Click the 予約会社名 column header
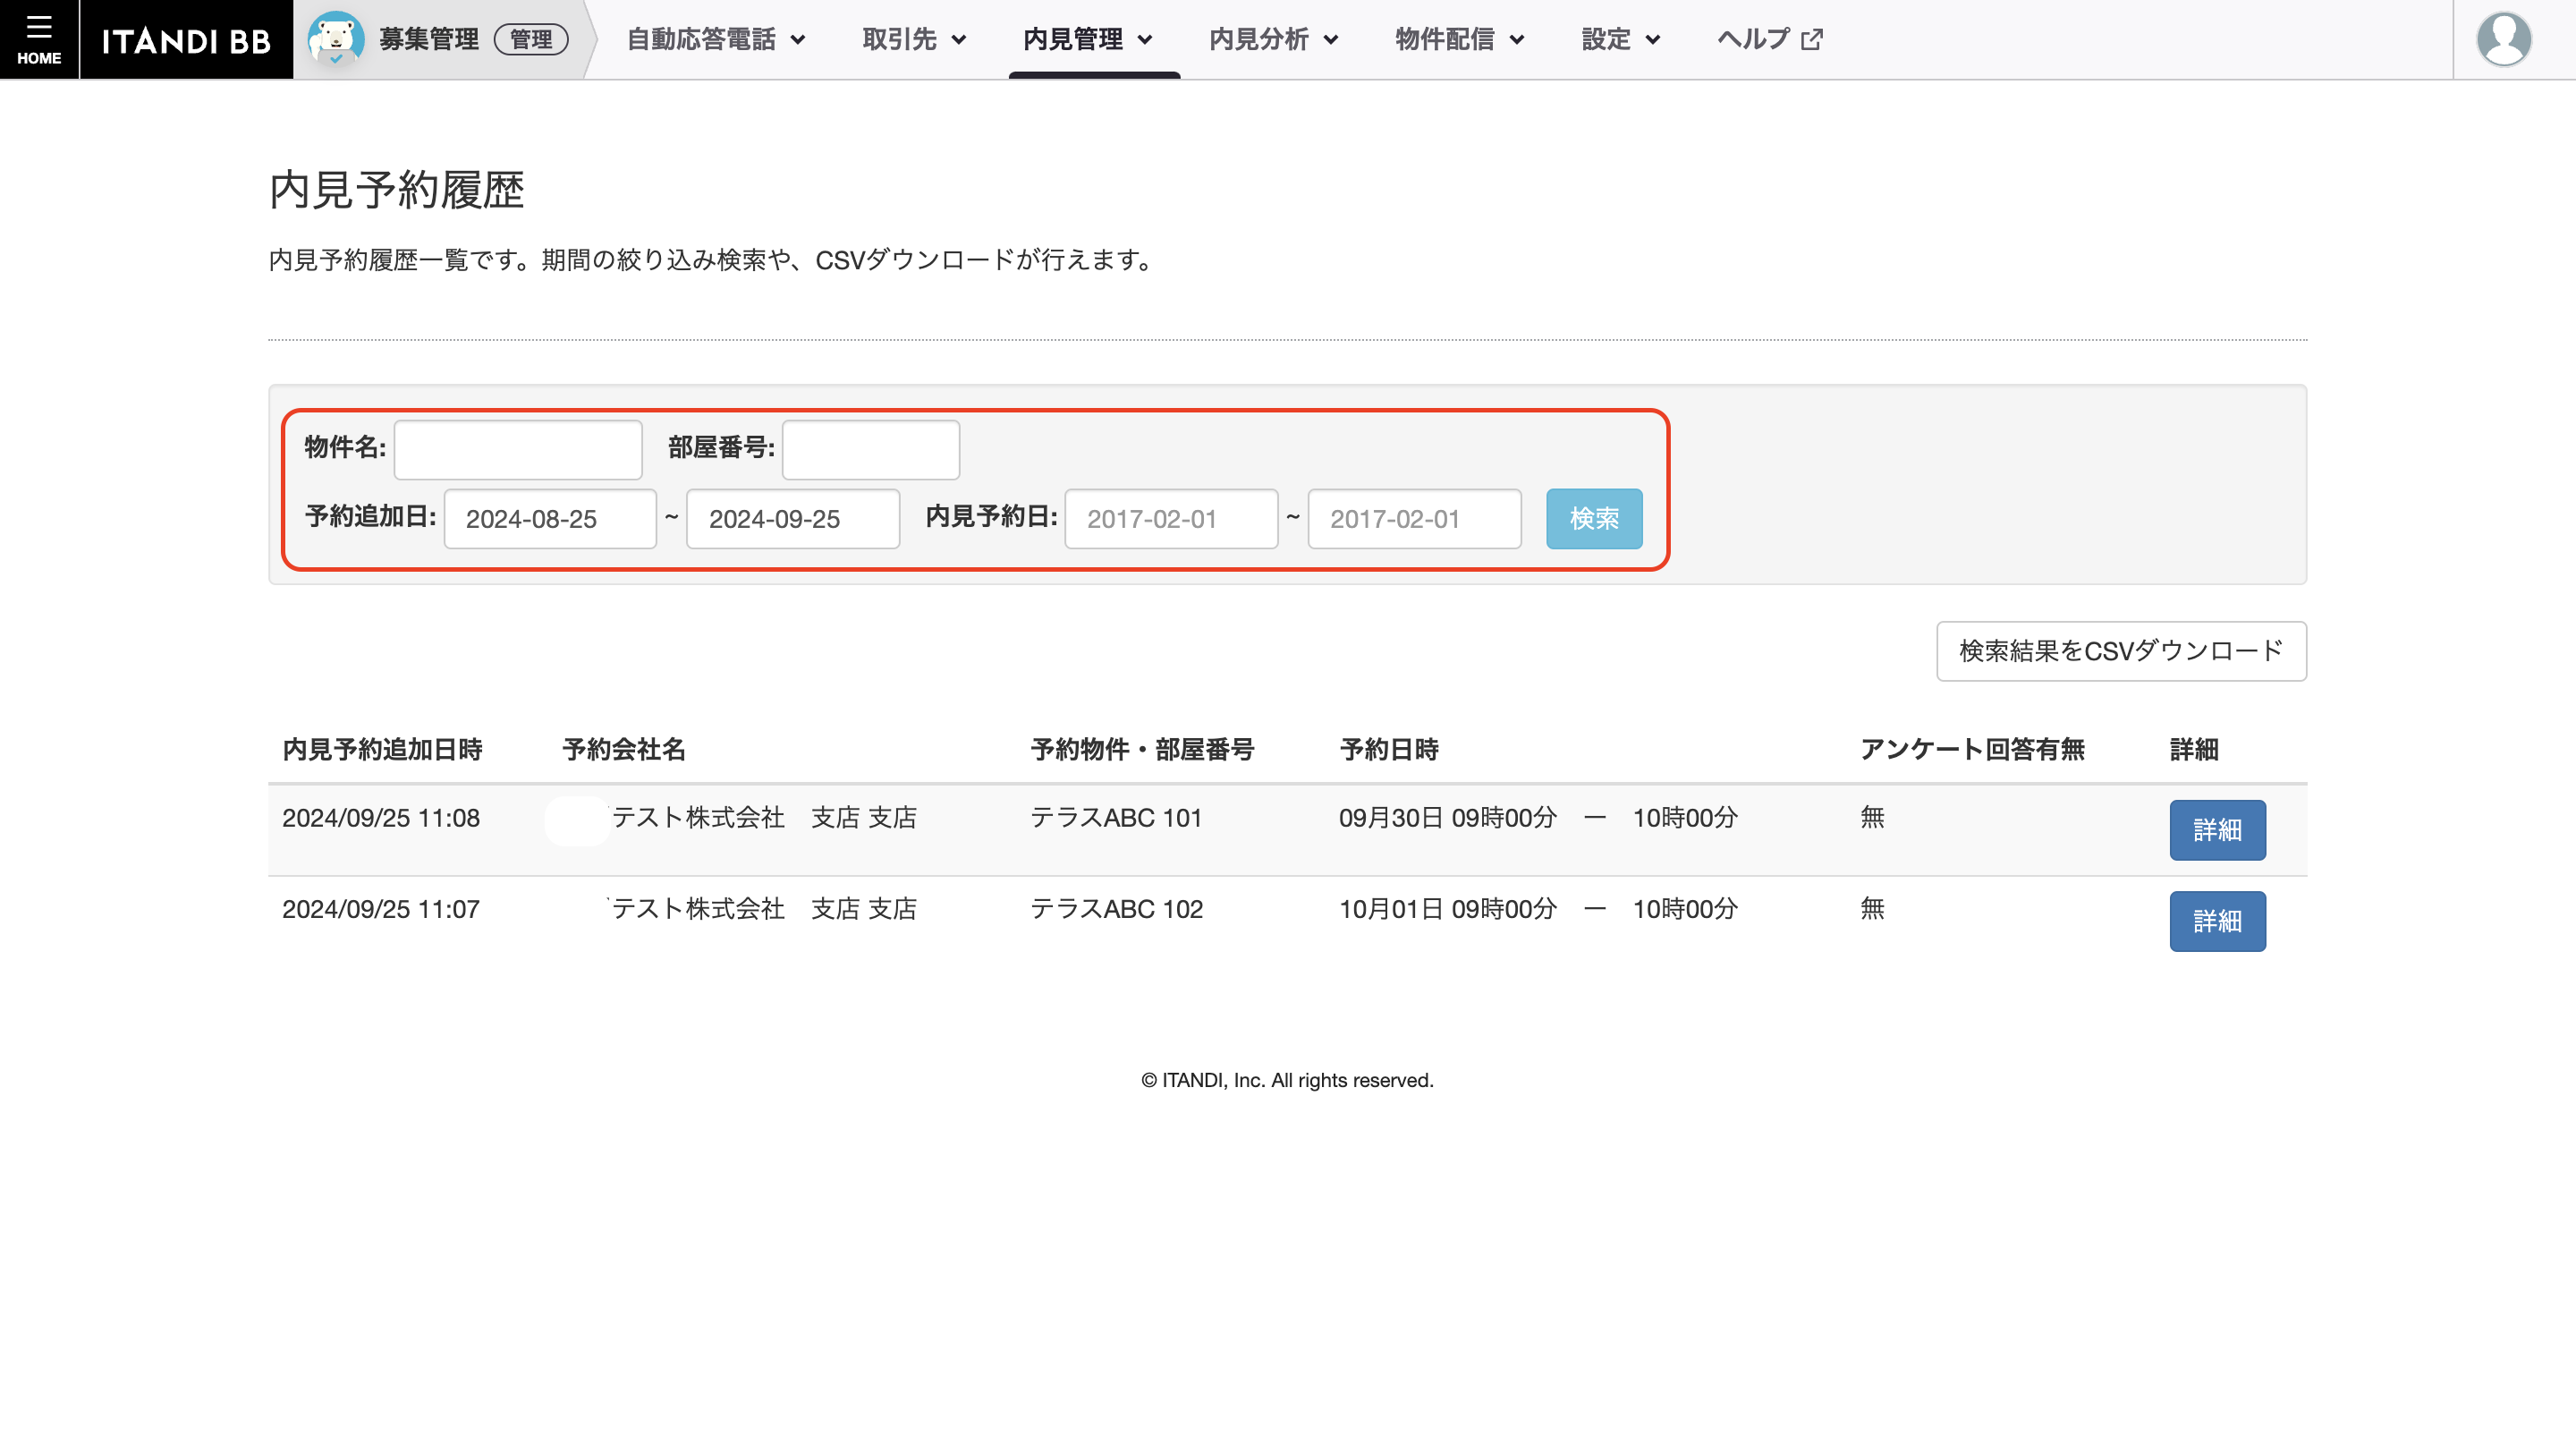This screenshot has width=2576, height=1453. (x=624, y=749)
